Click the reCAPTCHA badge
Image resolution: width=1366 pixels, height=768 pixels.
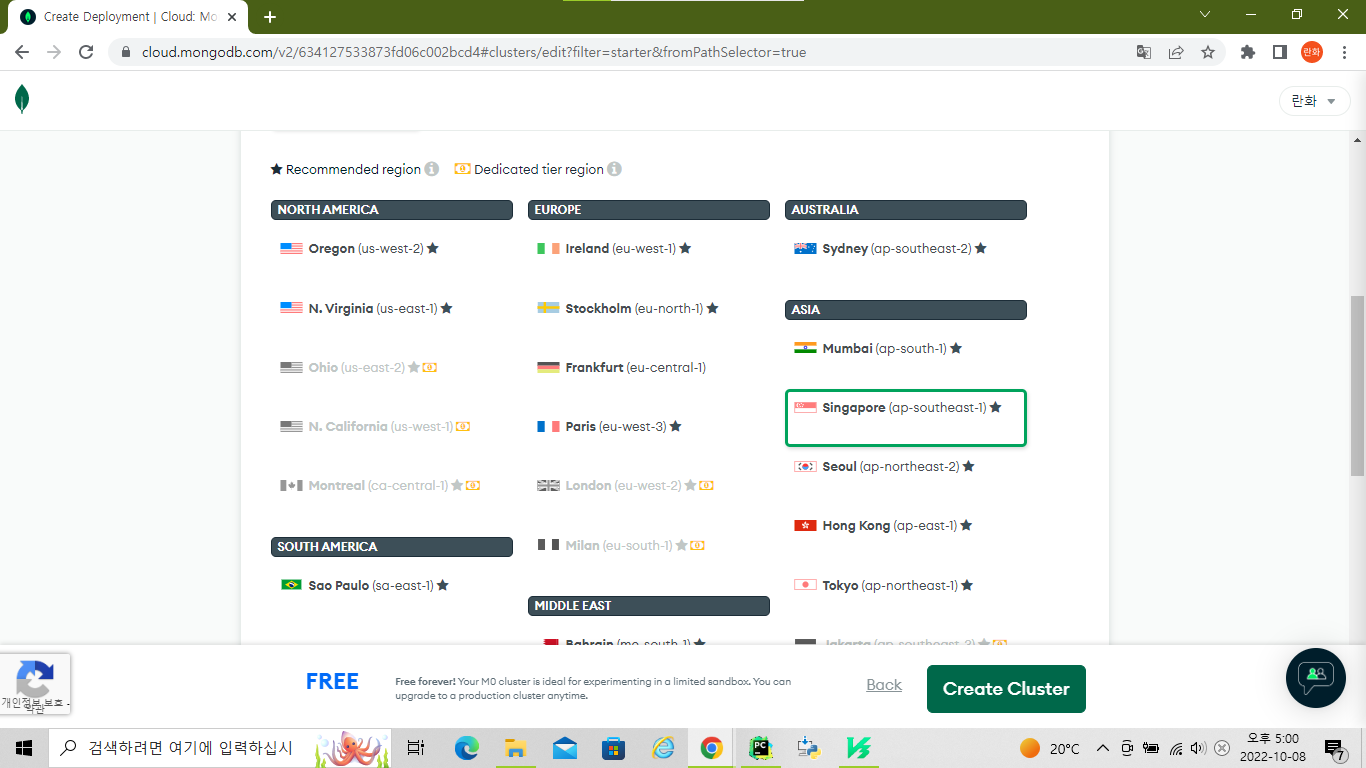click(x=35, y=685)
